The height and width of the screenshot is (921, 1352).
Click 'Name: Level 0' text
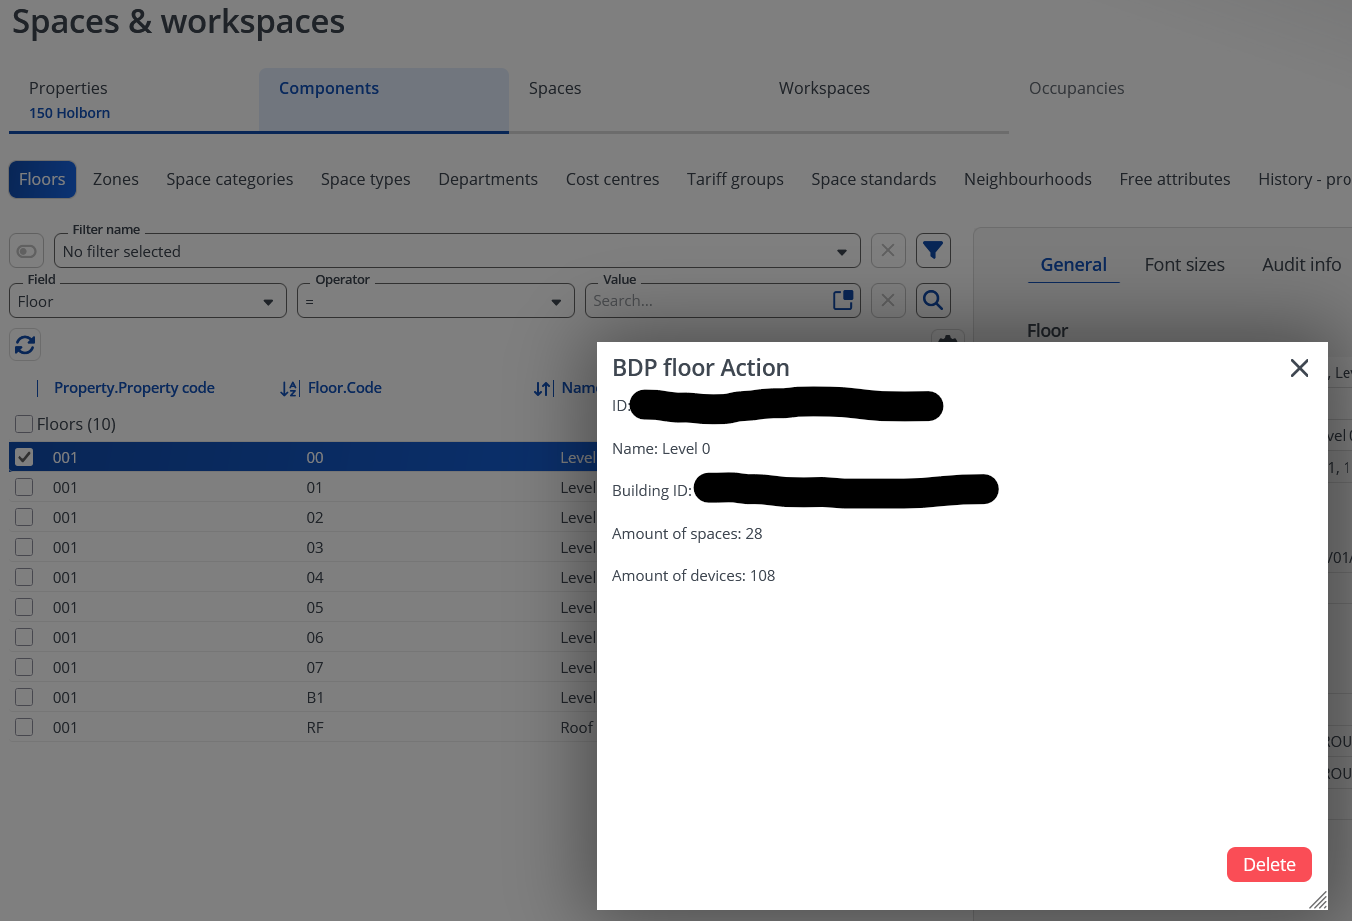point(661,449)
